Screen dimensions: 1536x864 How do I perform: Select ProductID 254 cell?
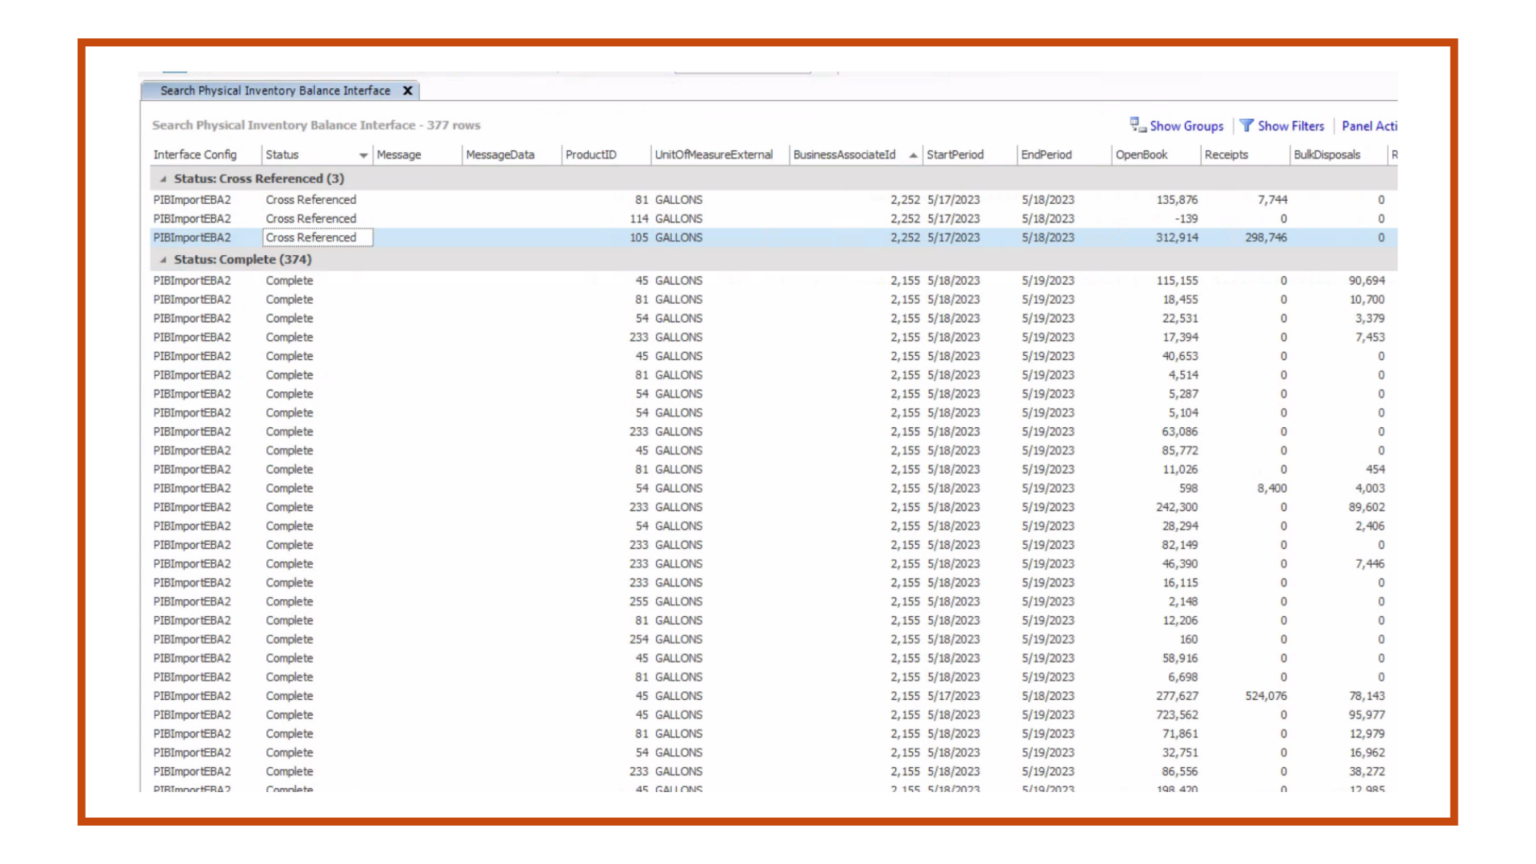click(x=639, y=640)
